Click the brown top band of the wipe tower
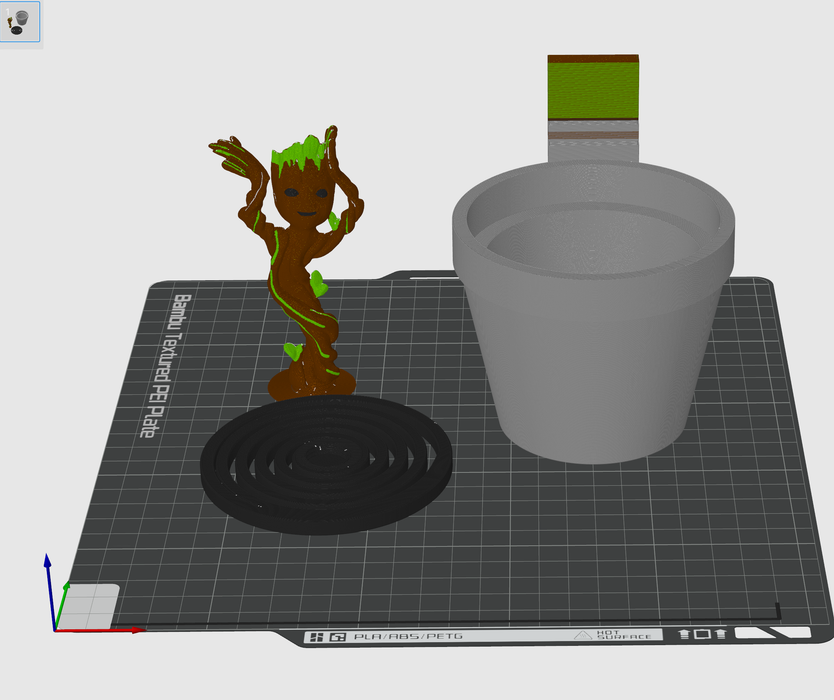Screen dimensions: 834x700 [593, 59]
